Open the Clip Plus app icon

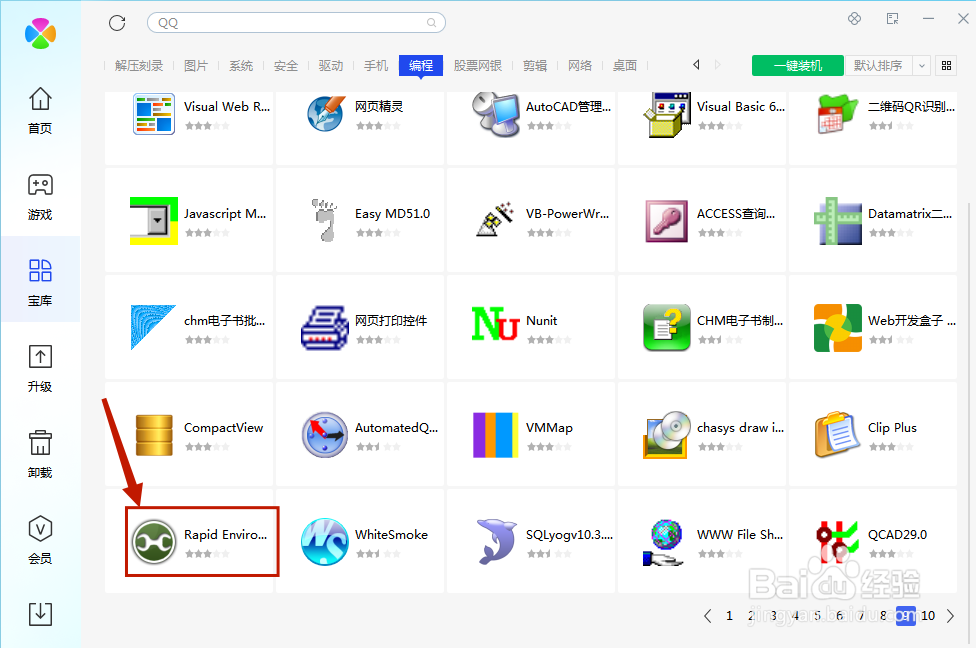tap(838, 435)
